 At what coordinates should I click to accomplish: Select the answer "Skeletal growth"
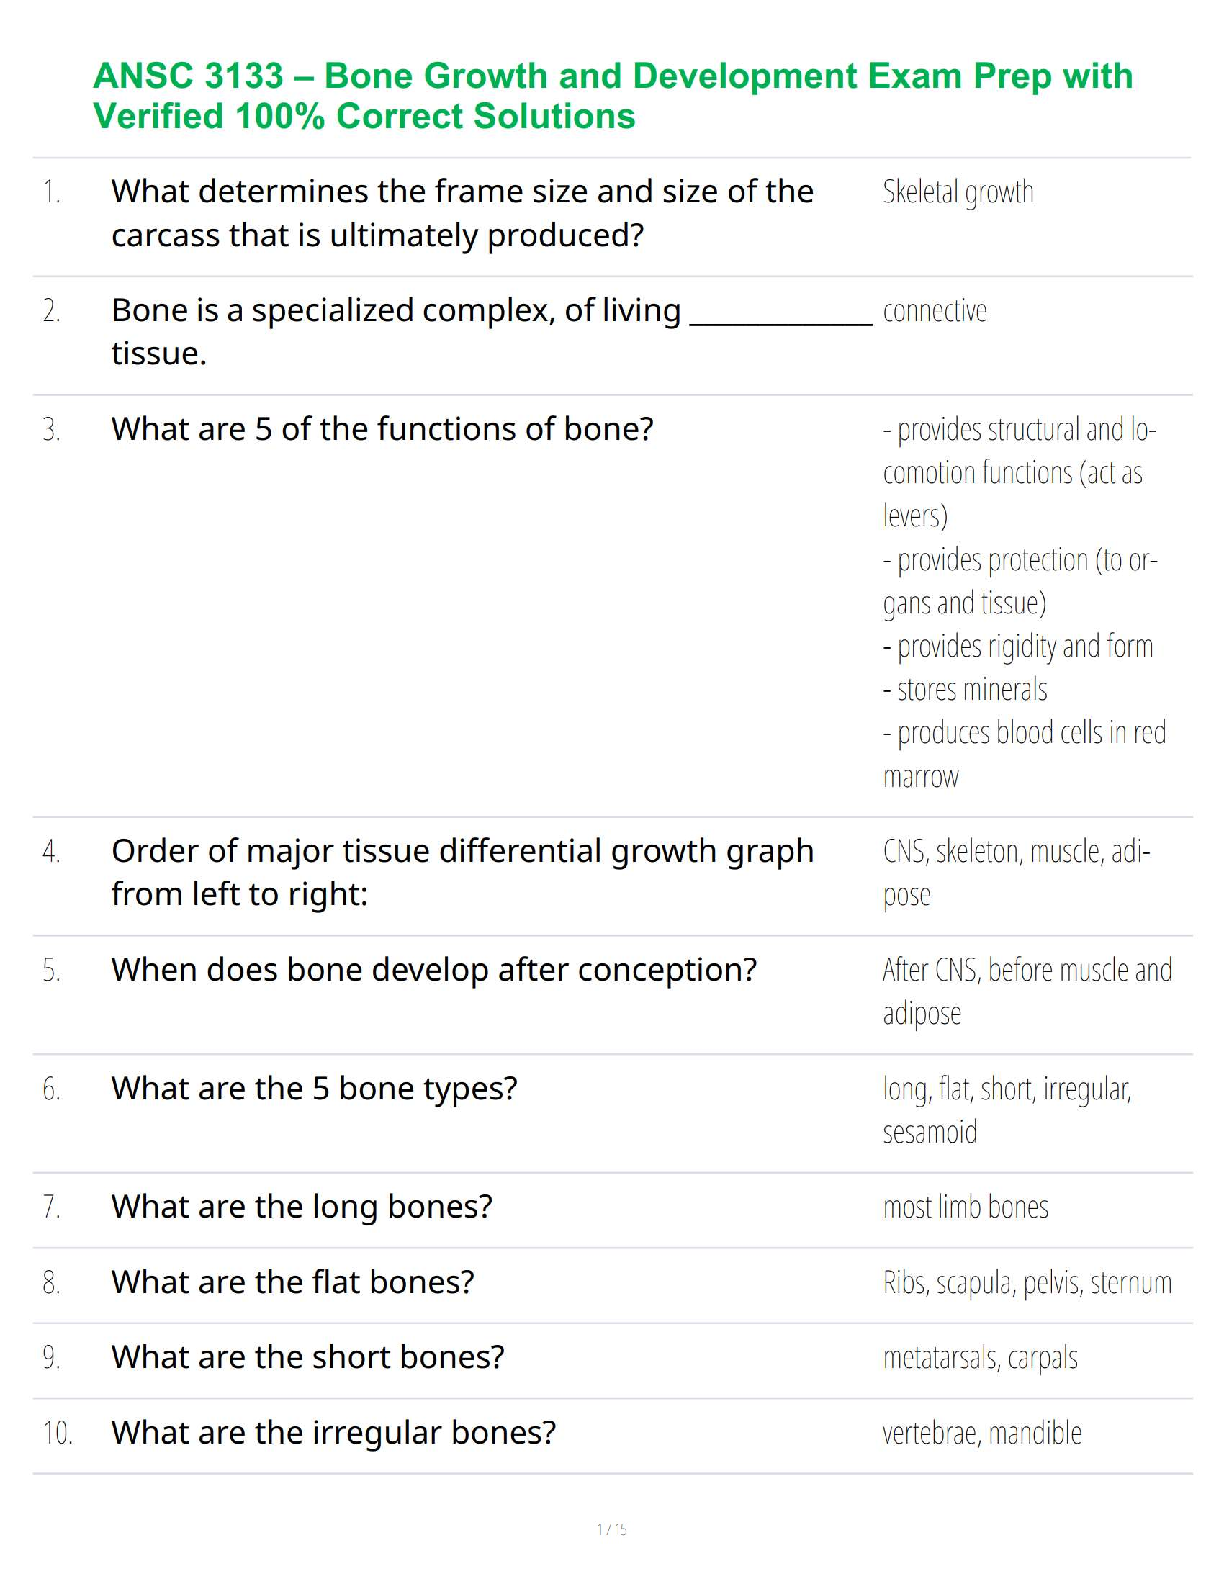click(x=957, y=192)
